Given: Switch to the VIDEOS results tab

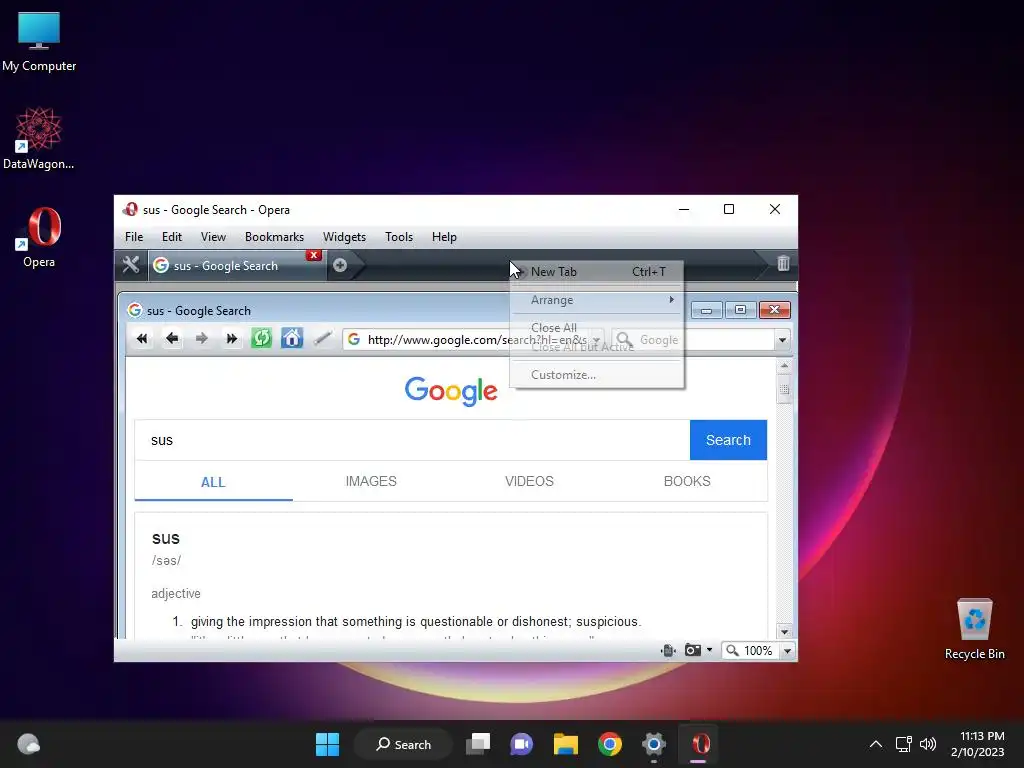Looking at the screenshot, I should (x=529, y=481).
